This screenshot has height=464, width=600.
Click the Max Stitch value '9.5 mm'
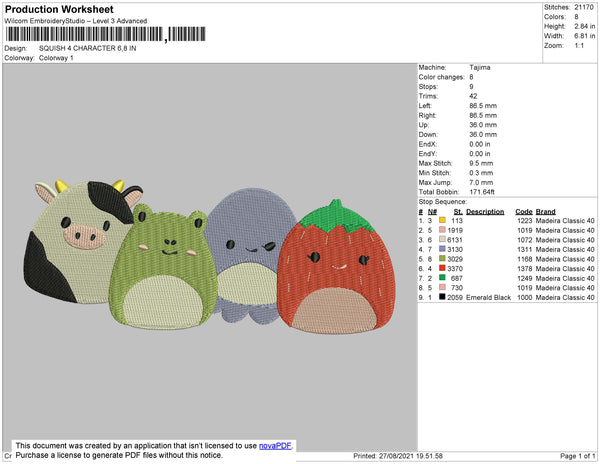click(x=481, y=163)
